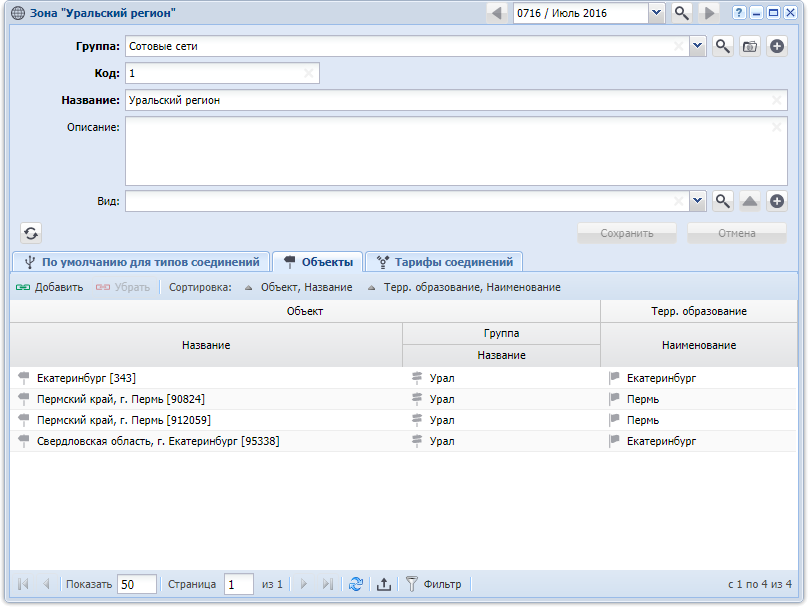Click the up-triangle icon beside Вид
Image resolution: width=808 pixels, height=607 pixels.
coord(750,201)
